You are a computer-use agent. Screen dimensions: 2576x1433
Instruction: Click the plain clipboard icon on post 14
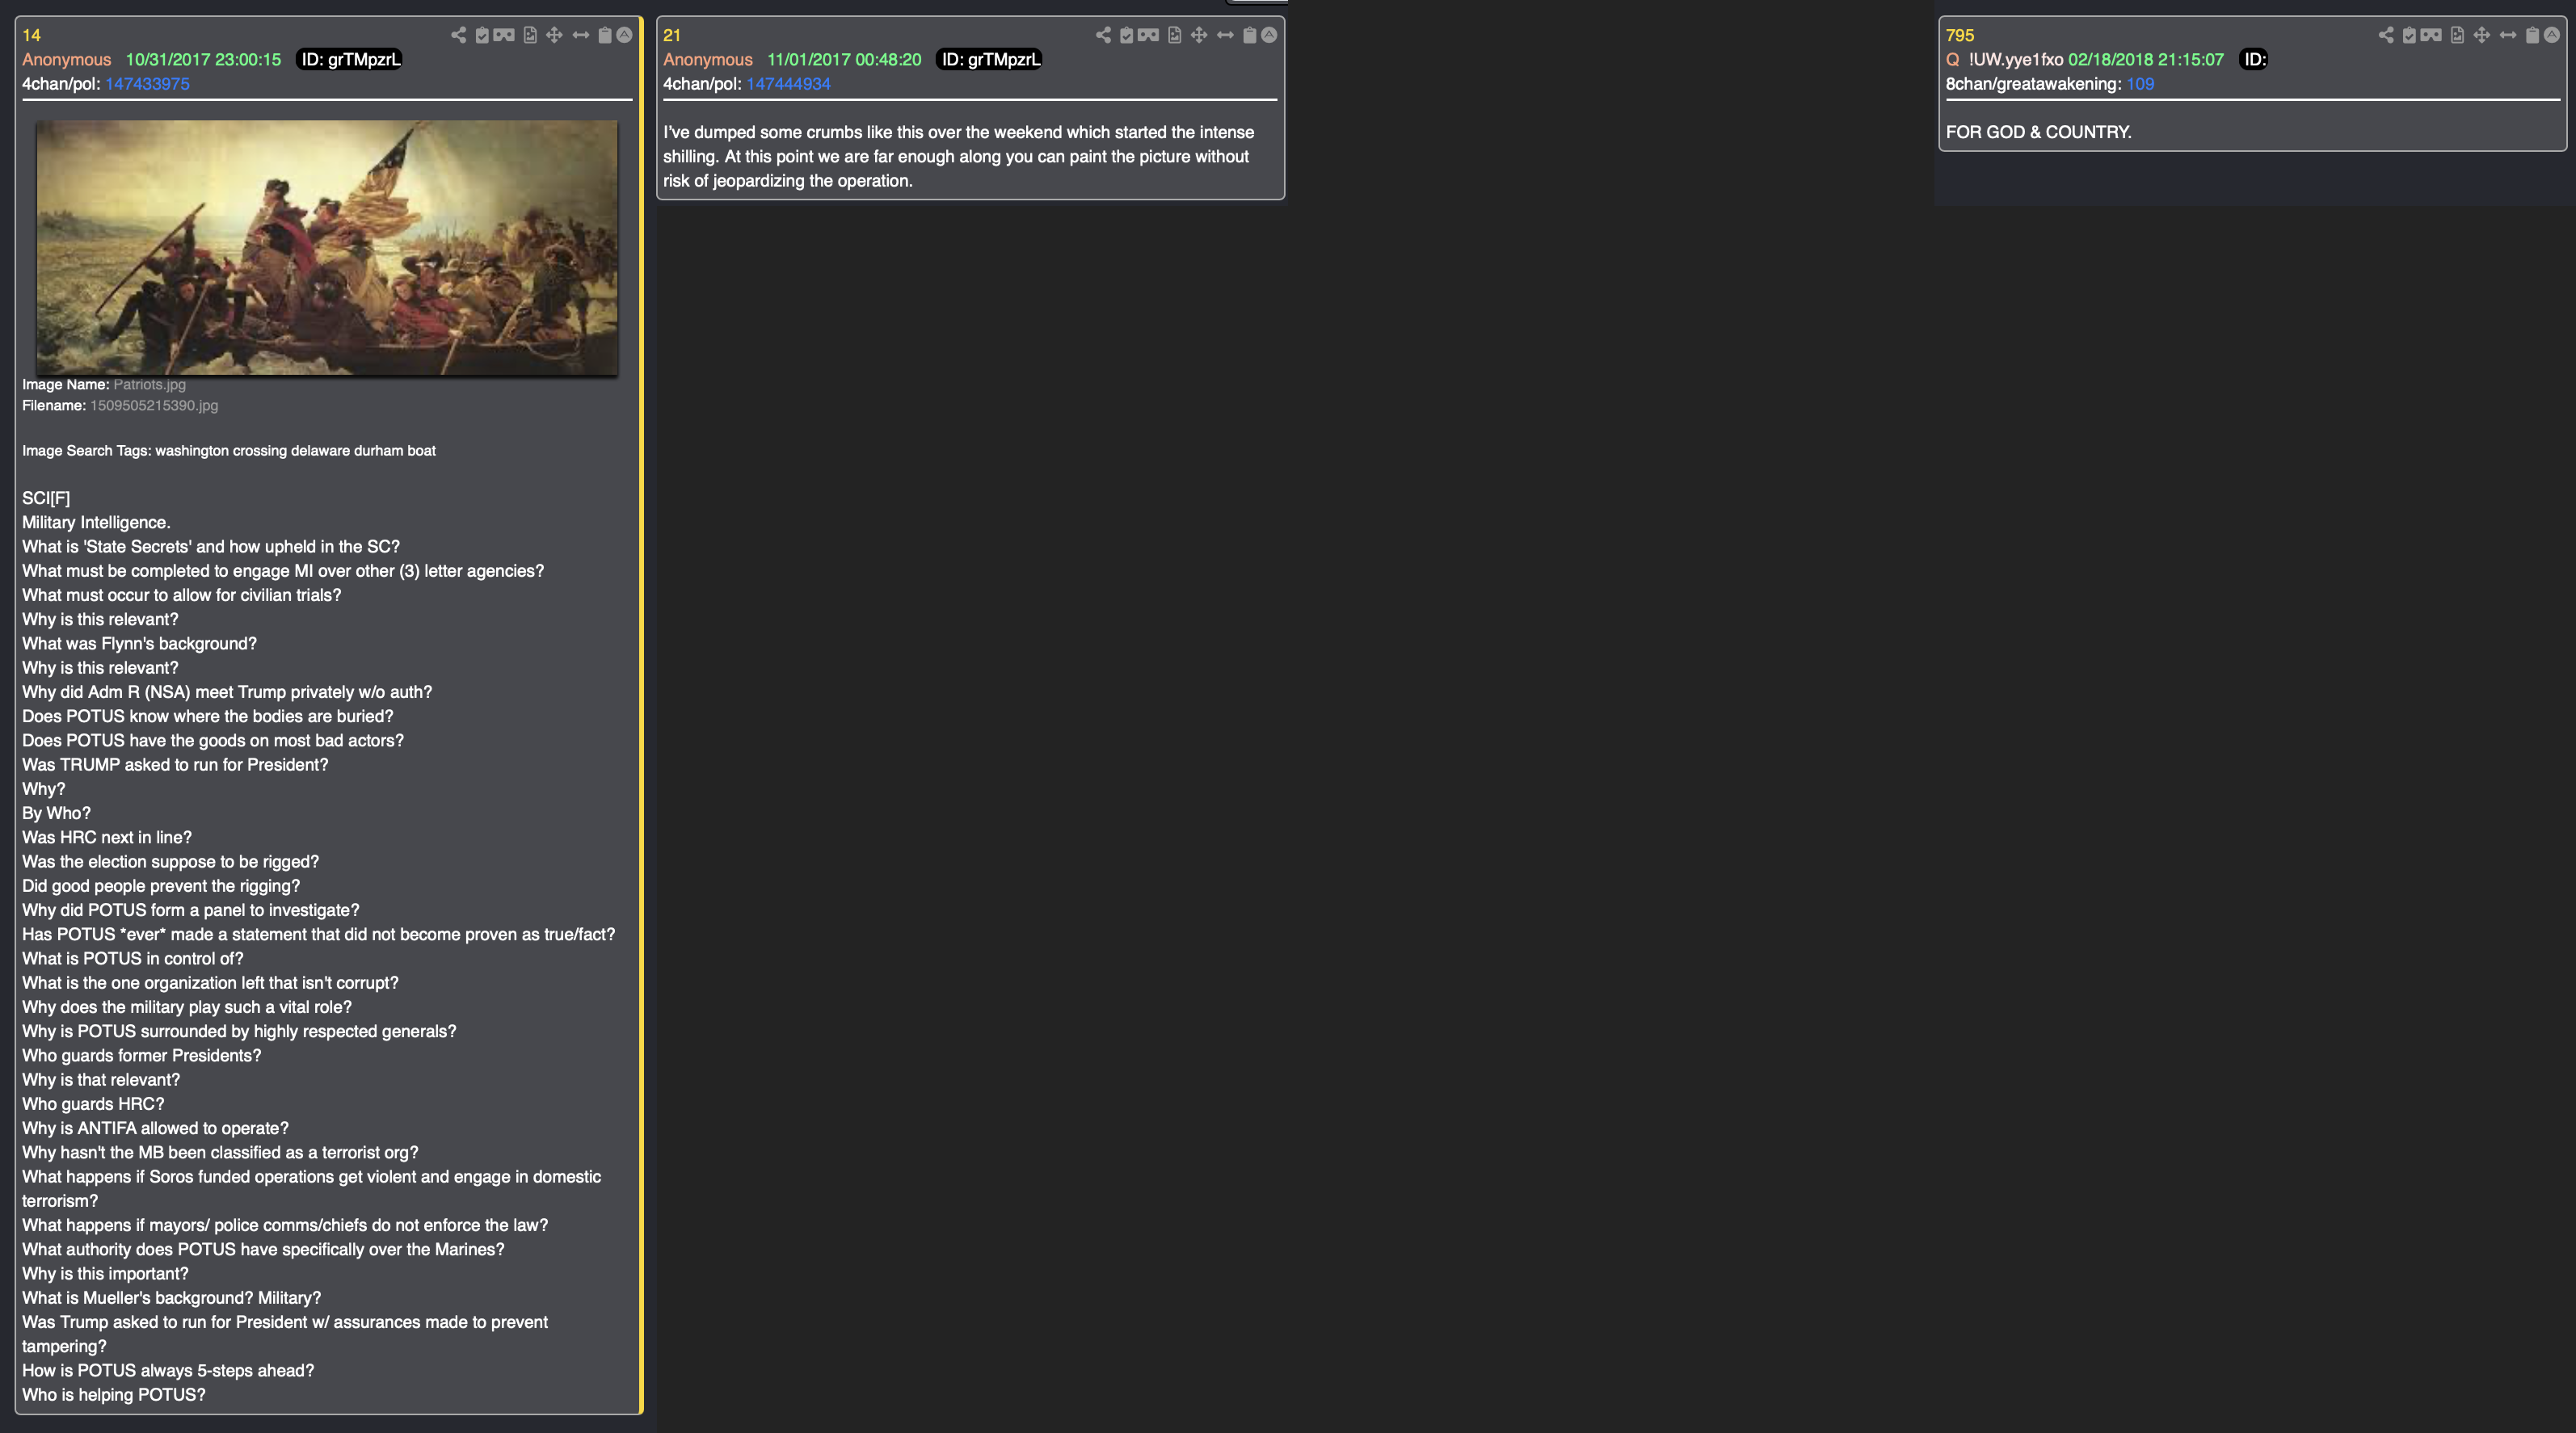[605, 35]
